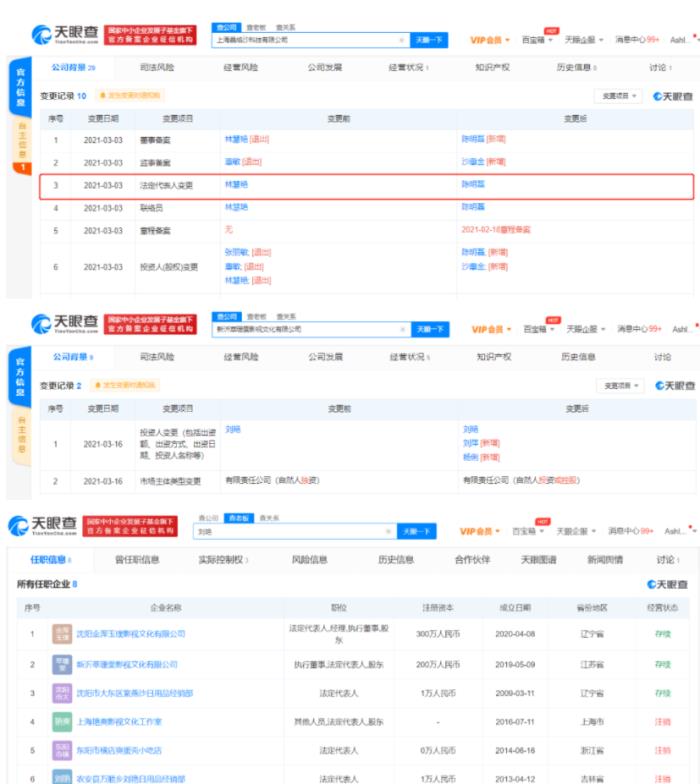The width and height of the screenshot is (700, 784).
Task: Click the logo icon for 东阳市横店乖重亮小吃店
Action: tap(62, 750)
